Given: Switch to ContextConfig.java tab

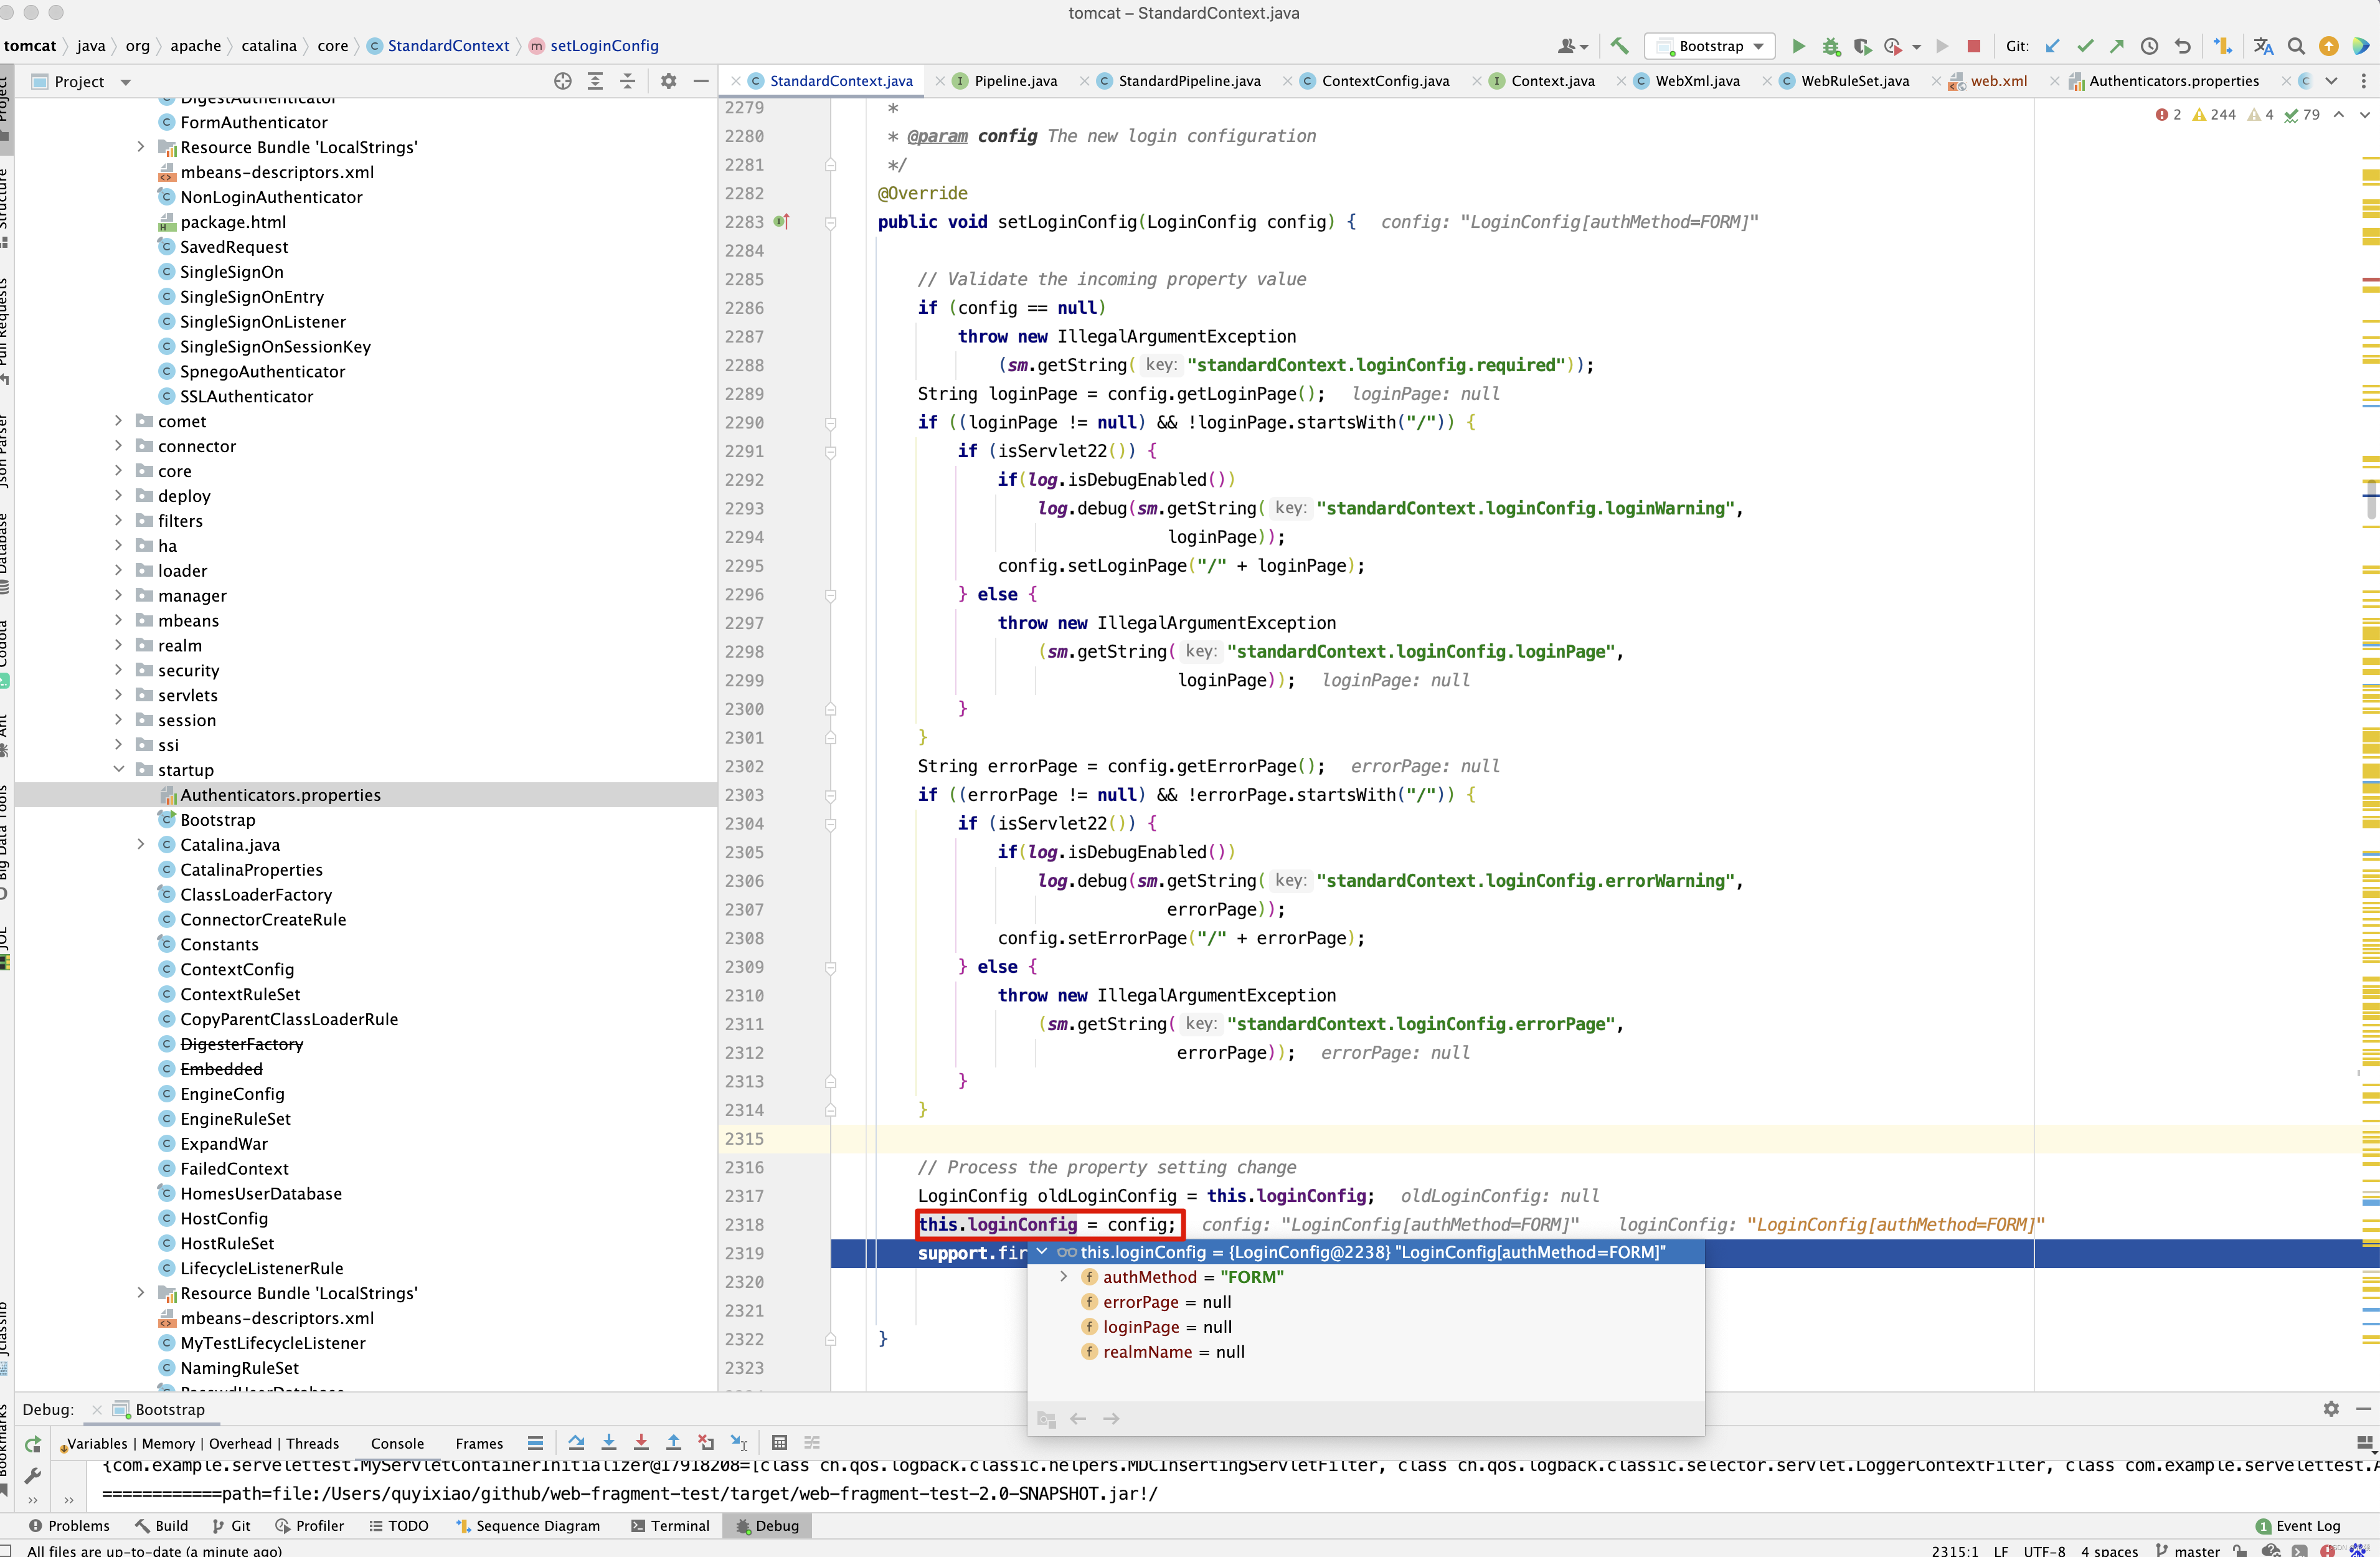Looking at the screenshot, I should tap(1384, 81).
